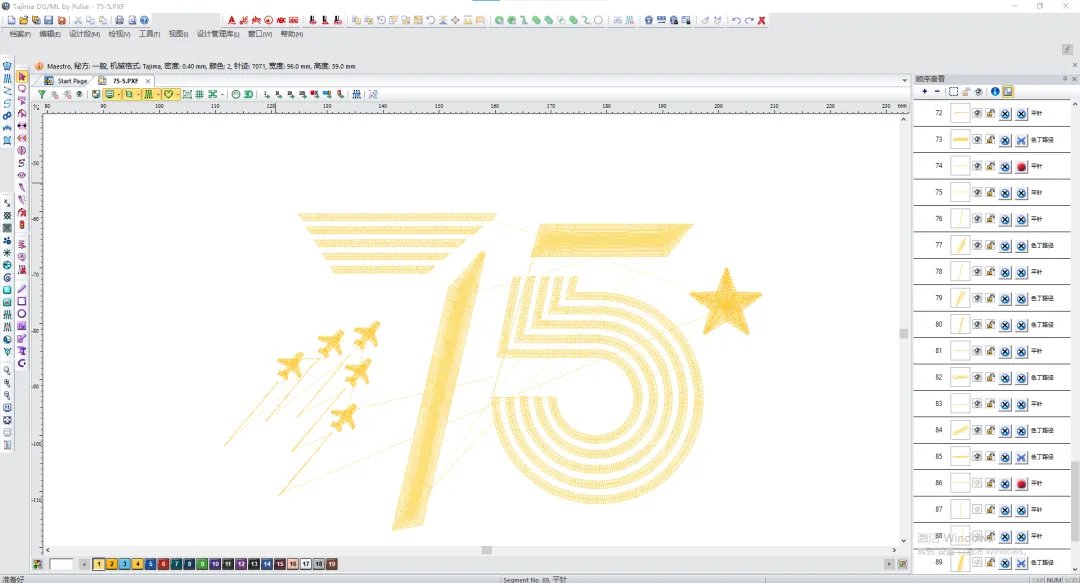The height and width of the screenshot is (583, 1080).
Task: Toggle visibility eye of segment 83
Action: point(977,404)
